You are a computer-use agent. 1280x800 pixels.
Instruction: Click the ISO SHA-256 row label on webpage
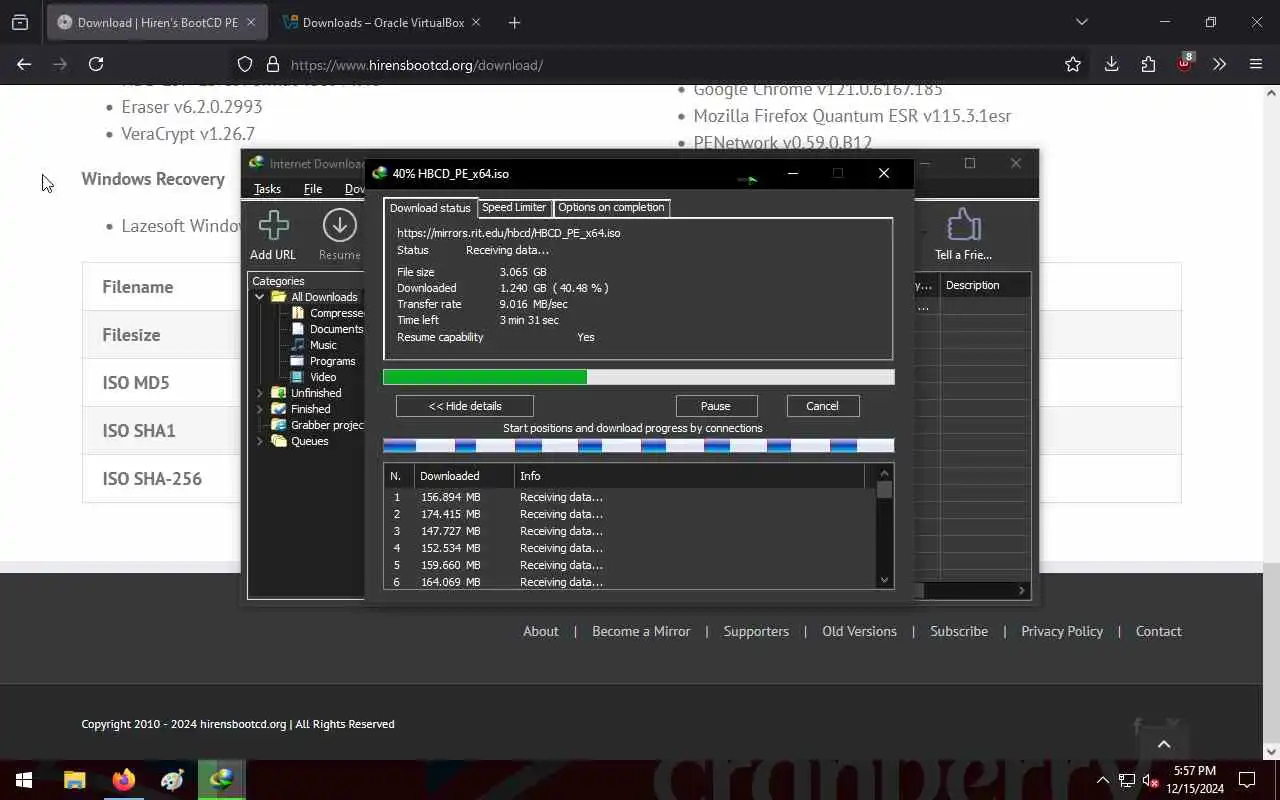pyautogui.click(x=152, y=478)
